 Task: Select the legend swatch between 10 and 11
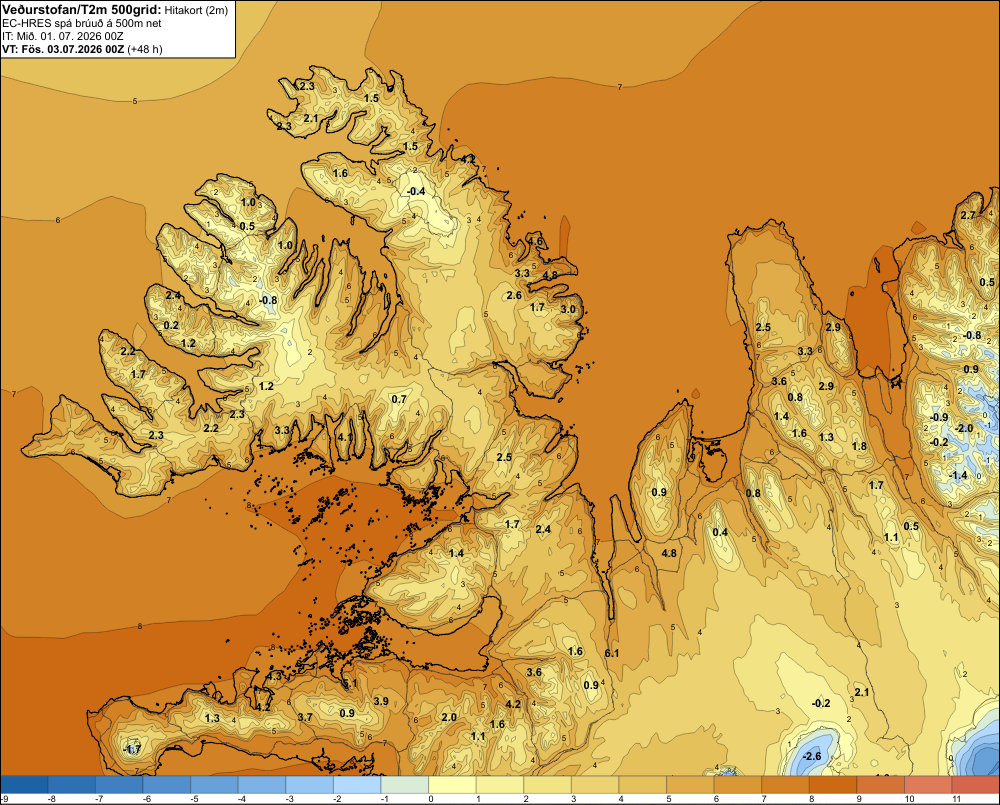[928, 785]
